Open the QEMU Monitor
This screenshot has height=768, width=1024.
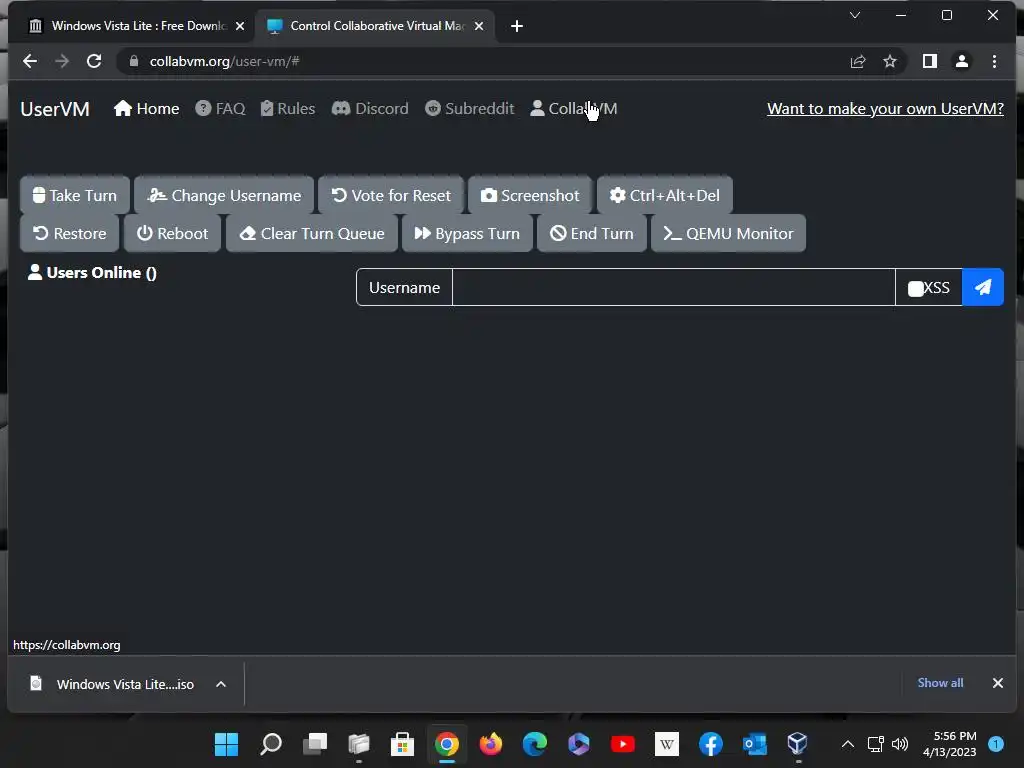tap(728, 233)
